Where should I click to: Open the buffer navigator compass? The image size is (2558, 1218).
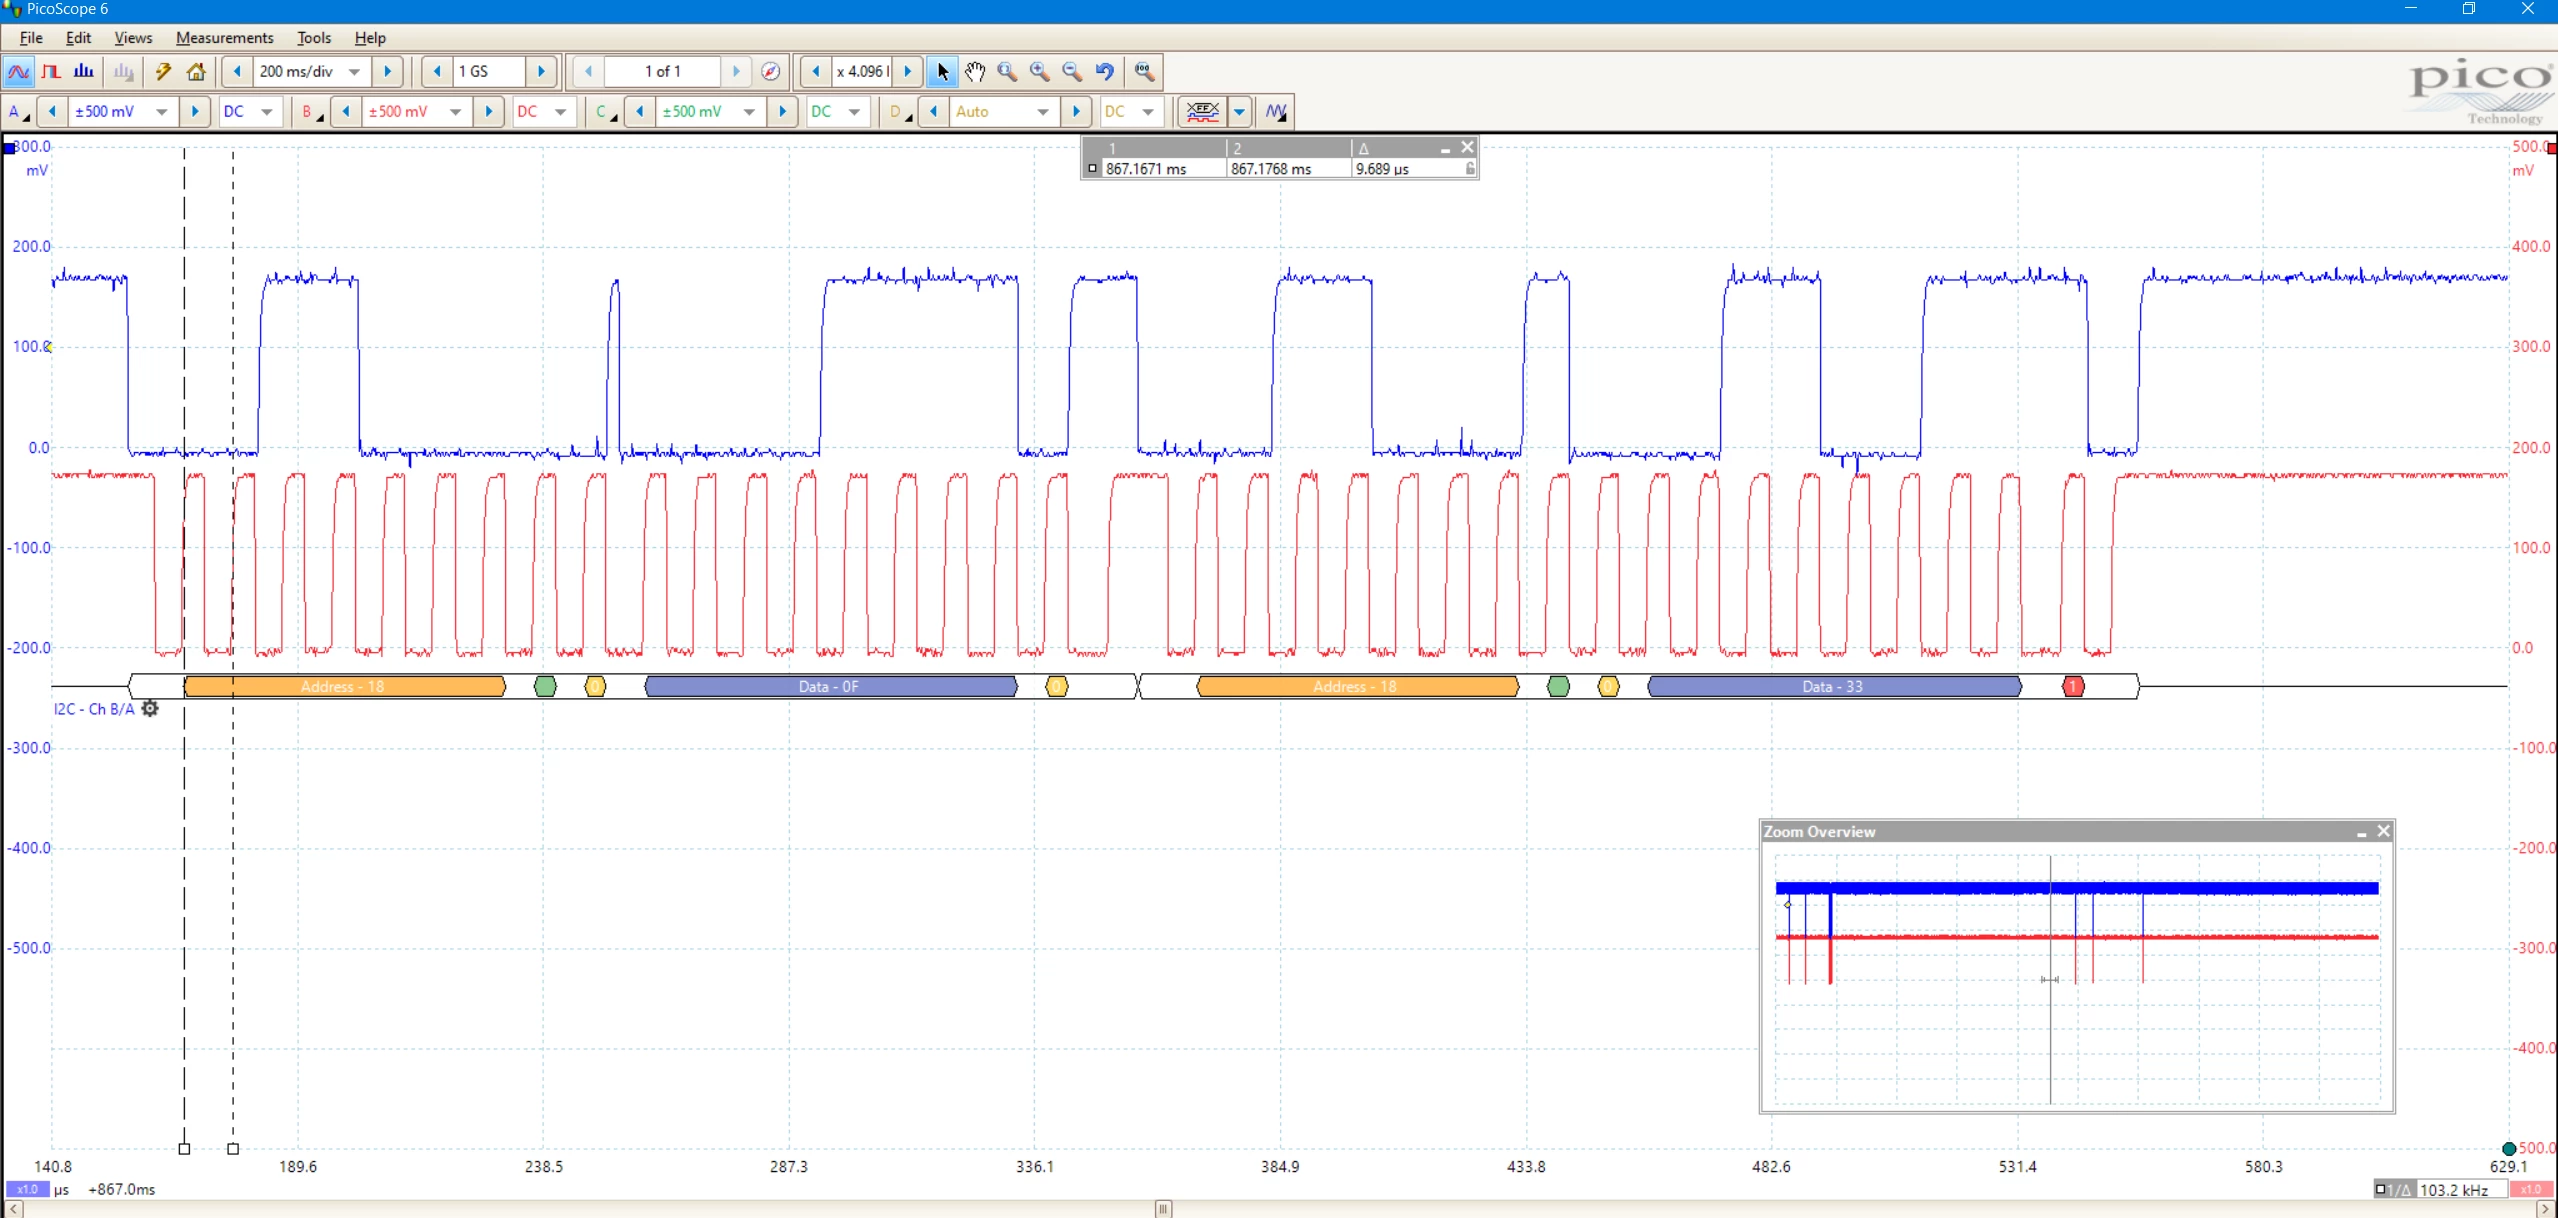pos(770,72)
